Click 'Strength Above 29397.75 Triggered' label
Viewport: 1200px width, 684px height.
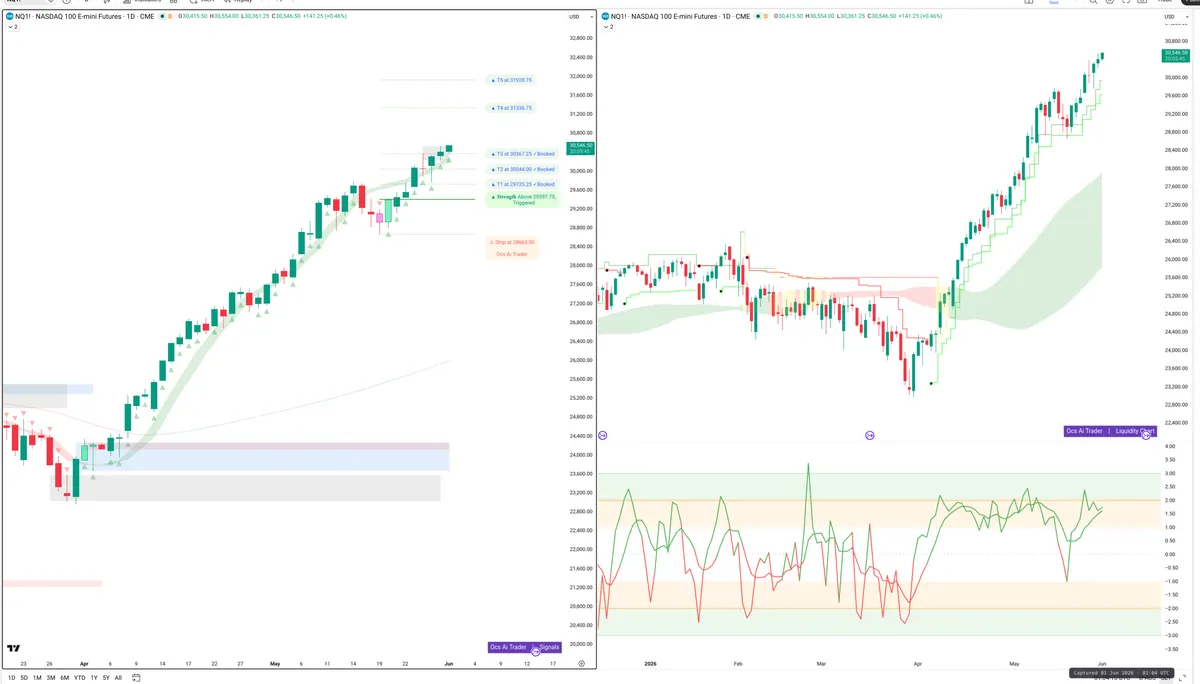pos(523,199)
